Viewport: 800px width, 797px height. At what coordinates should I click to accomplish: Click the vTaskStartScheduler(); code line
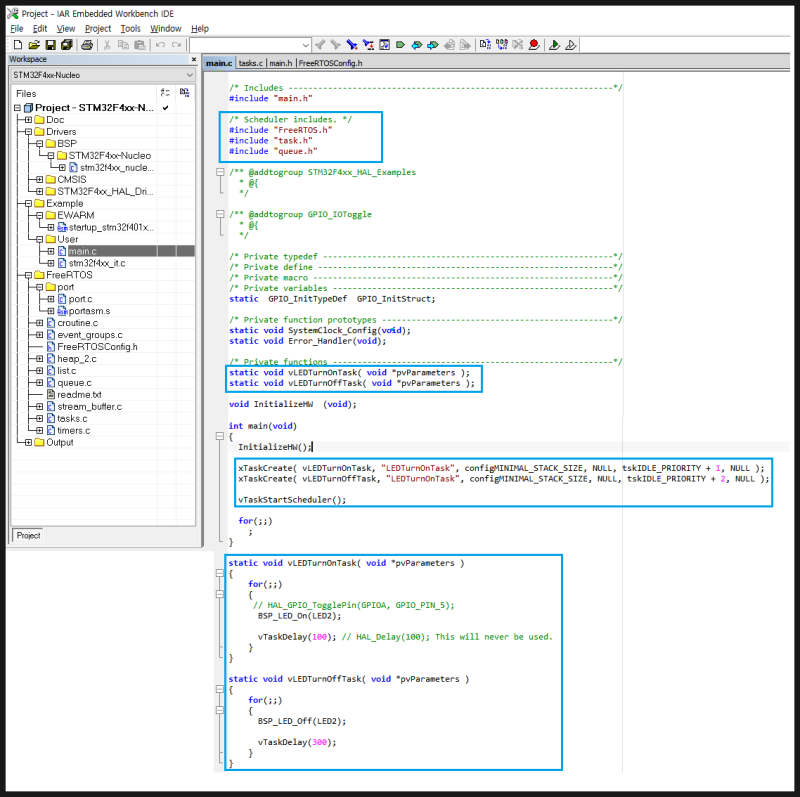point(292,500)
